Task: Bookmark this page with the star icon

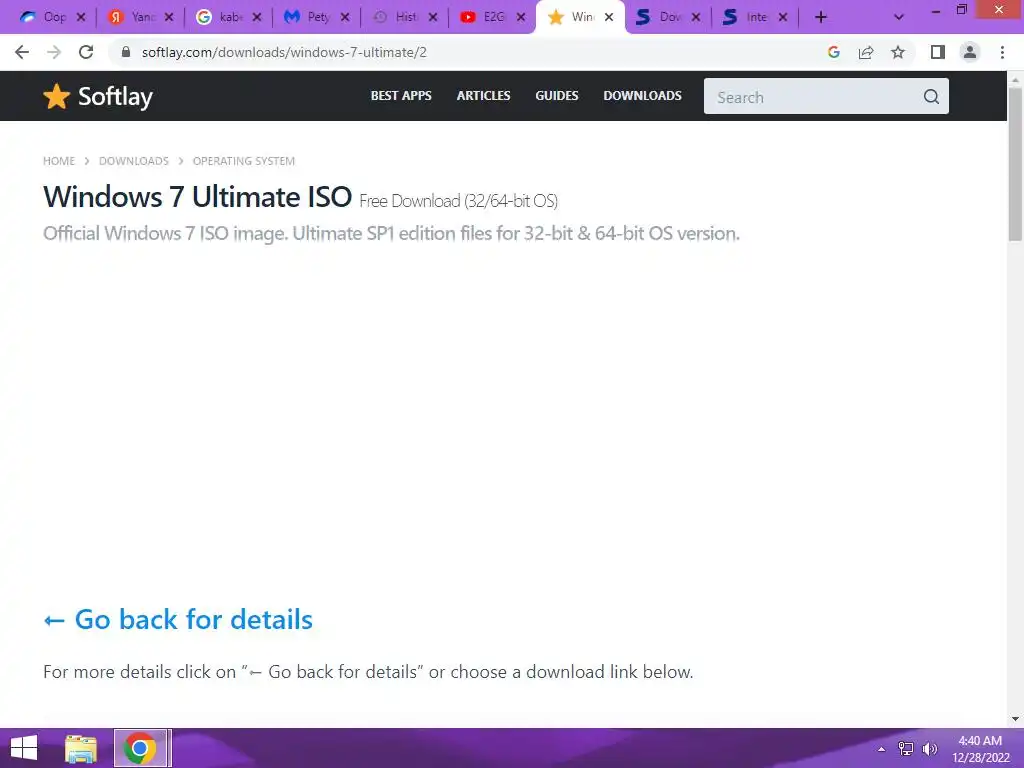Action: (898, 52)
